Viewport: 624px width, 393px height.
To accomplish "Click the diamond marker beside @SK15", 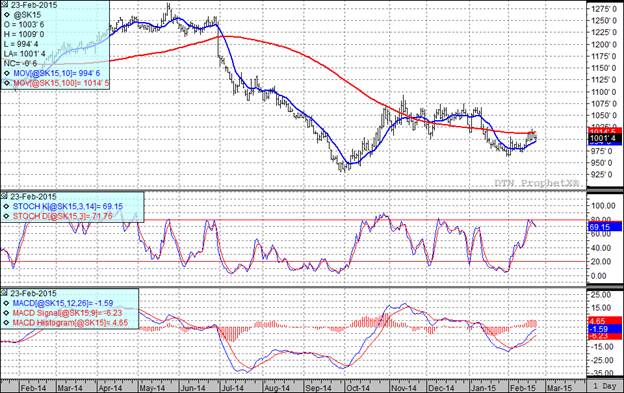I will (x=7, y=15).
